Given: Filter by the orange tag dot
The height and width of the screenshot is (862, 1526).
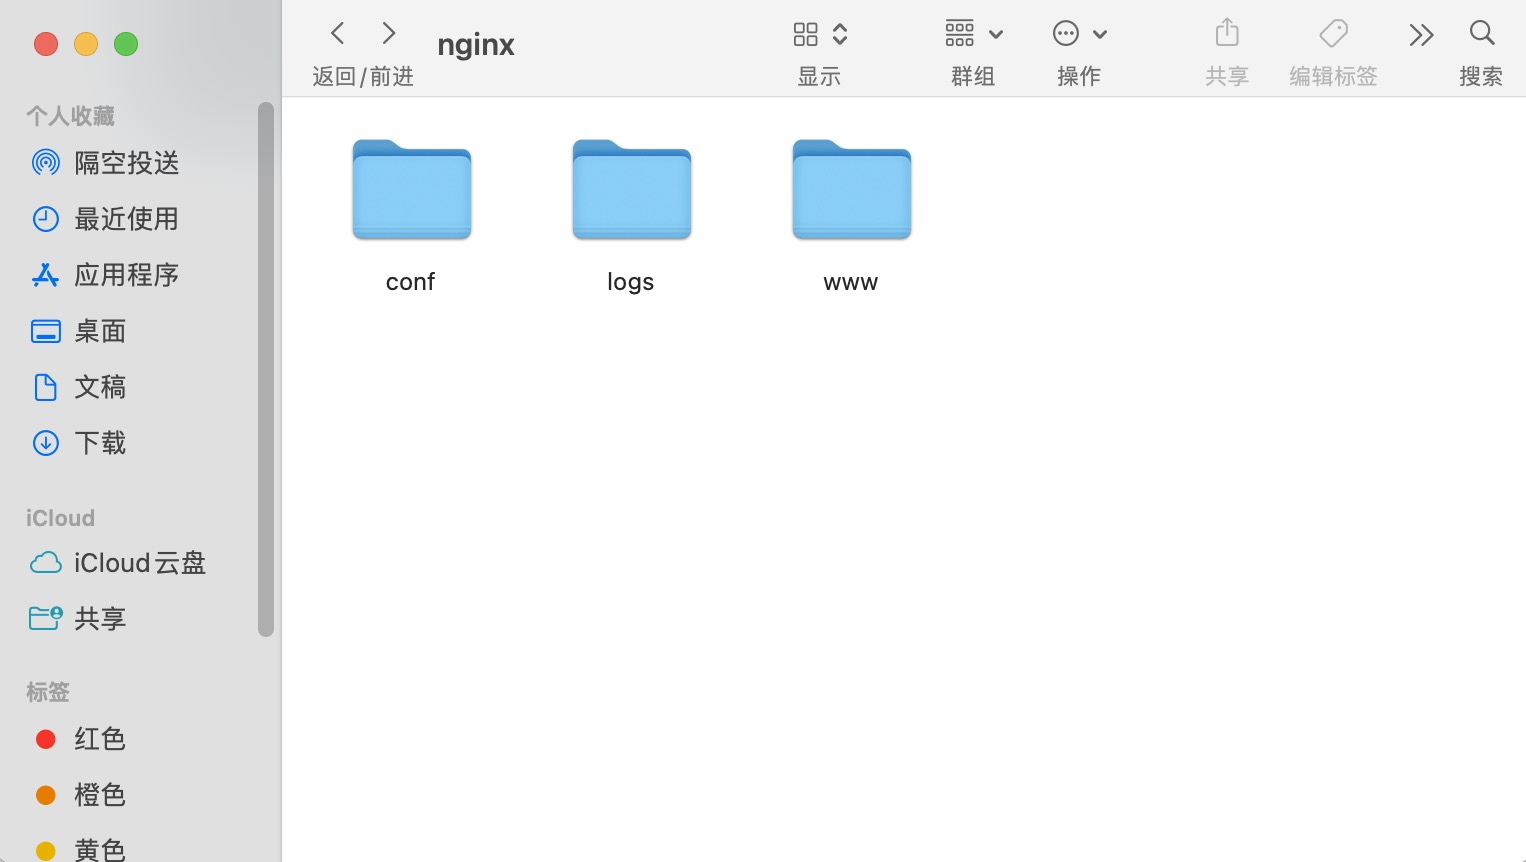Looking at the screenshot, I should [46, 795].
